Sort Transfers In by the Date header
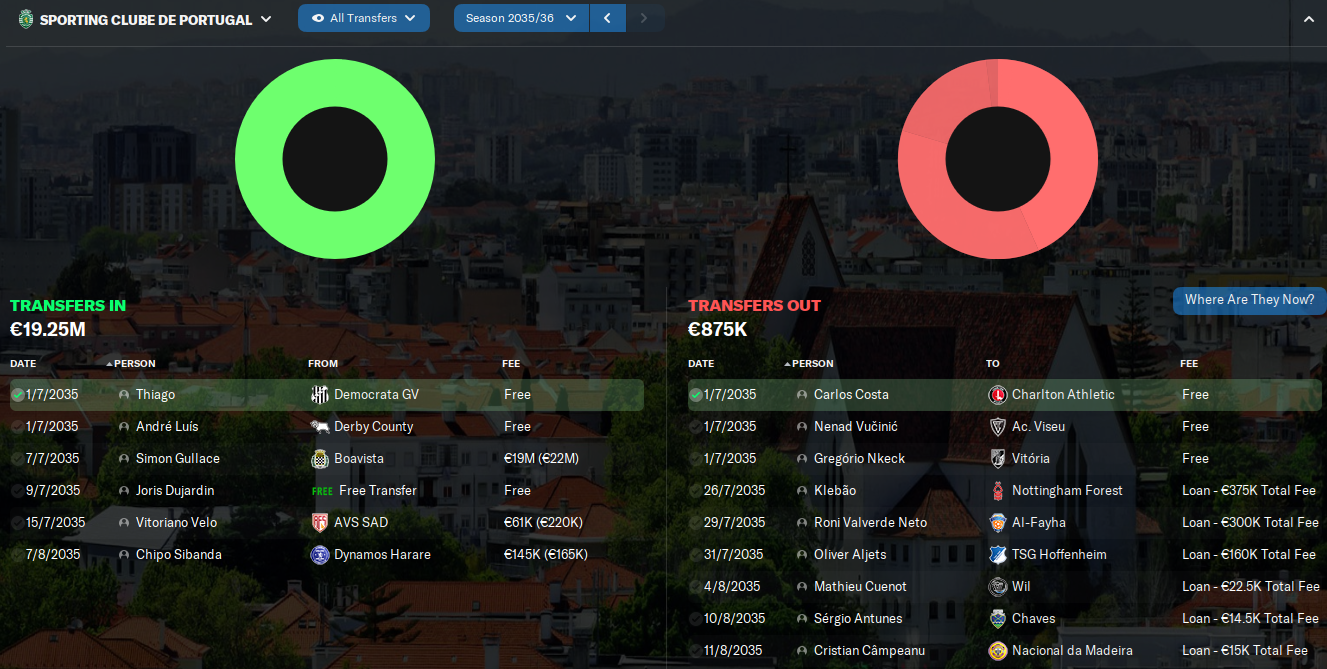Screen dimensions: 1327x669 pyautogui.click(x=23, y=364)
